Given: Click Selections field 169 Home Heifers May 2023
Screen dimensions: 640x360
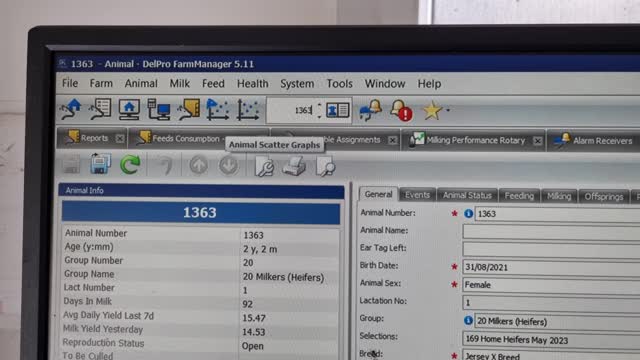Looking at the screenshot, I should [551, 340].
